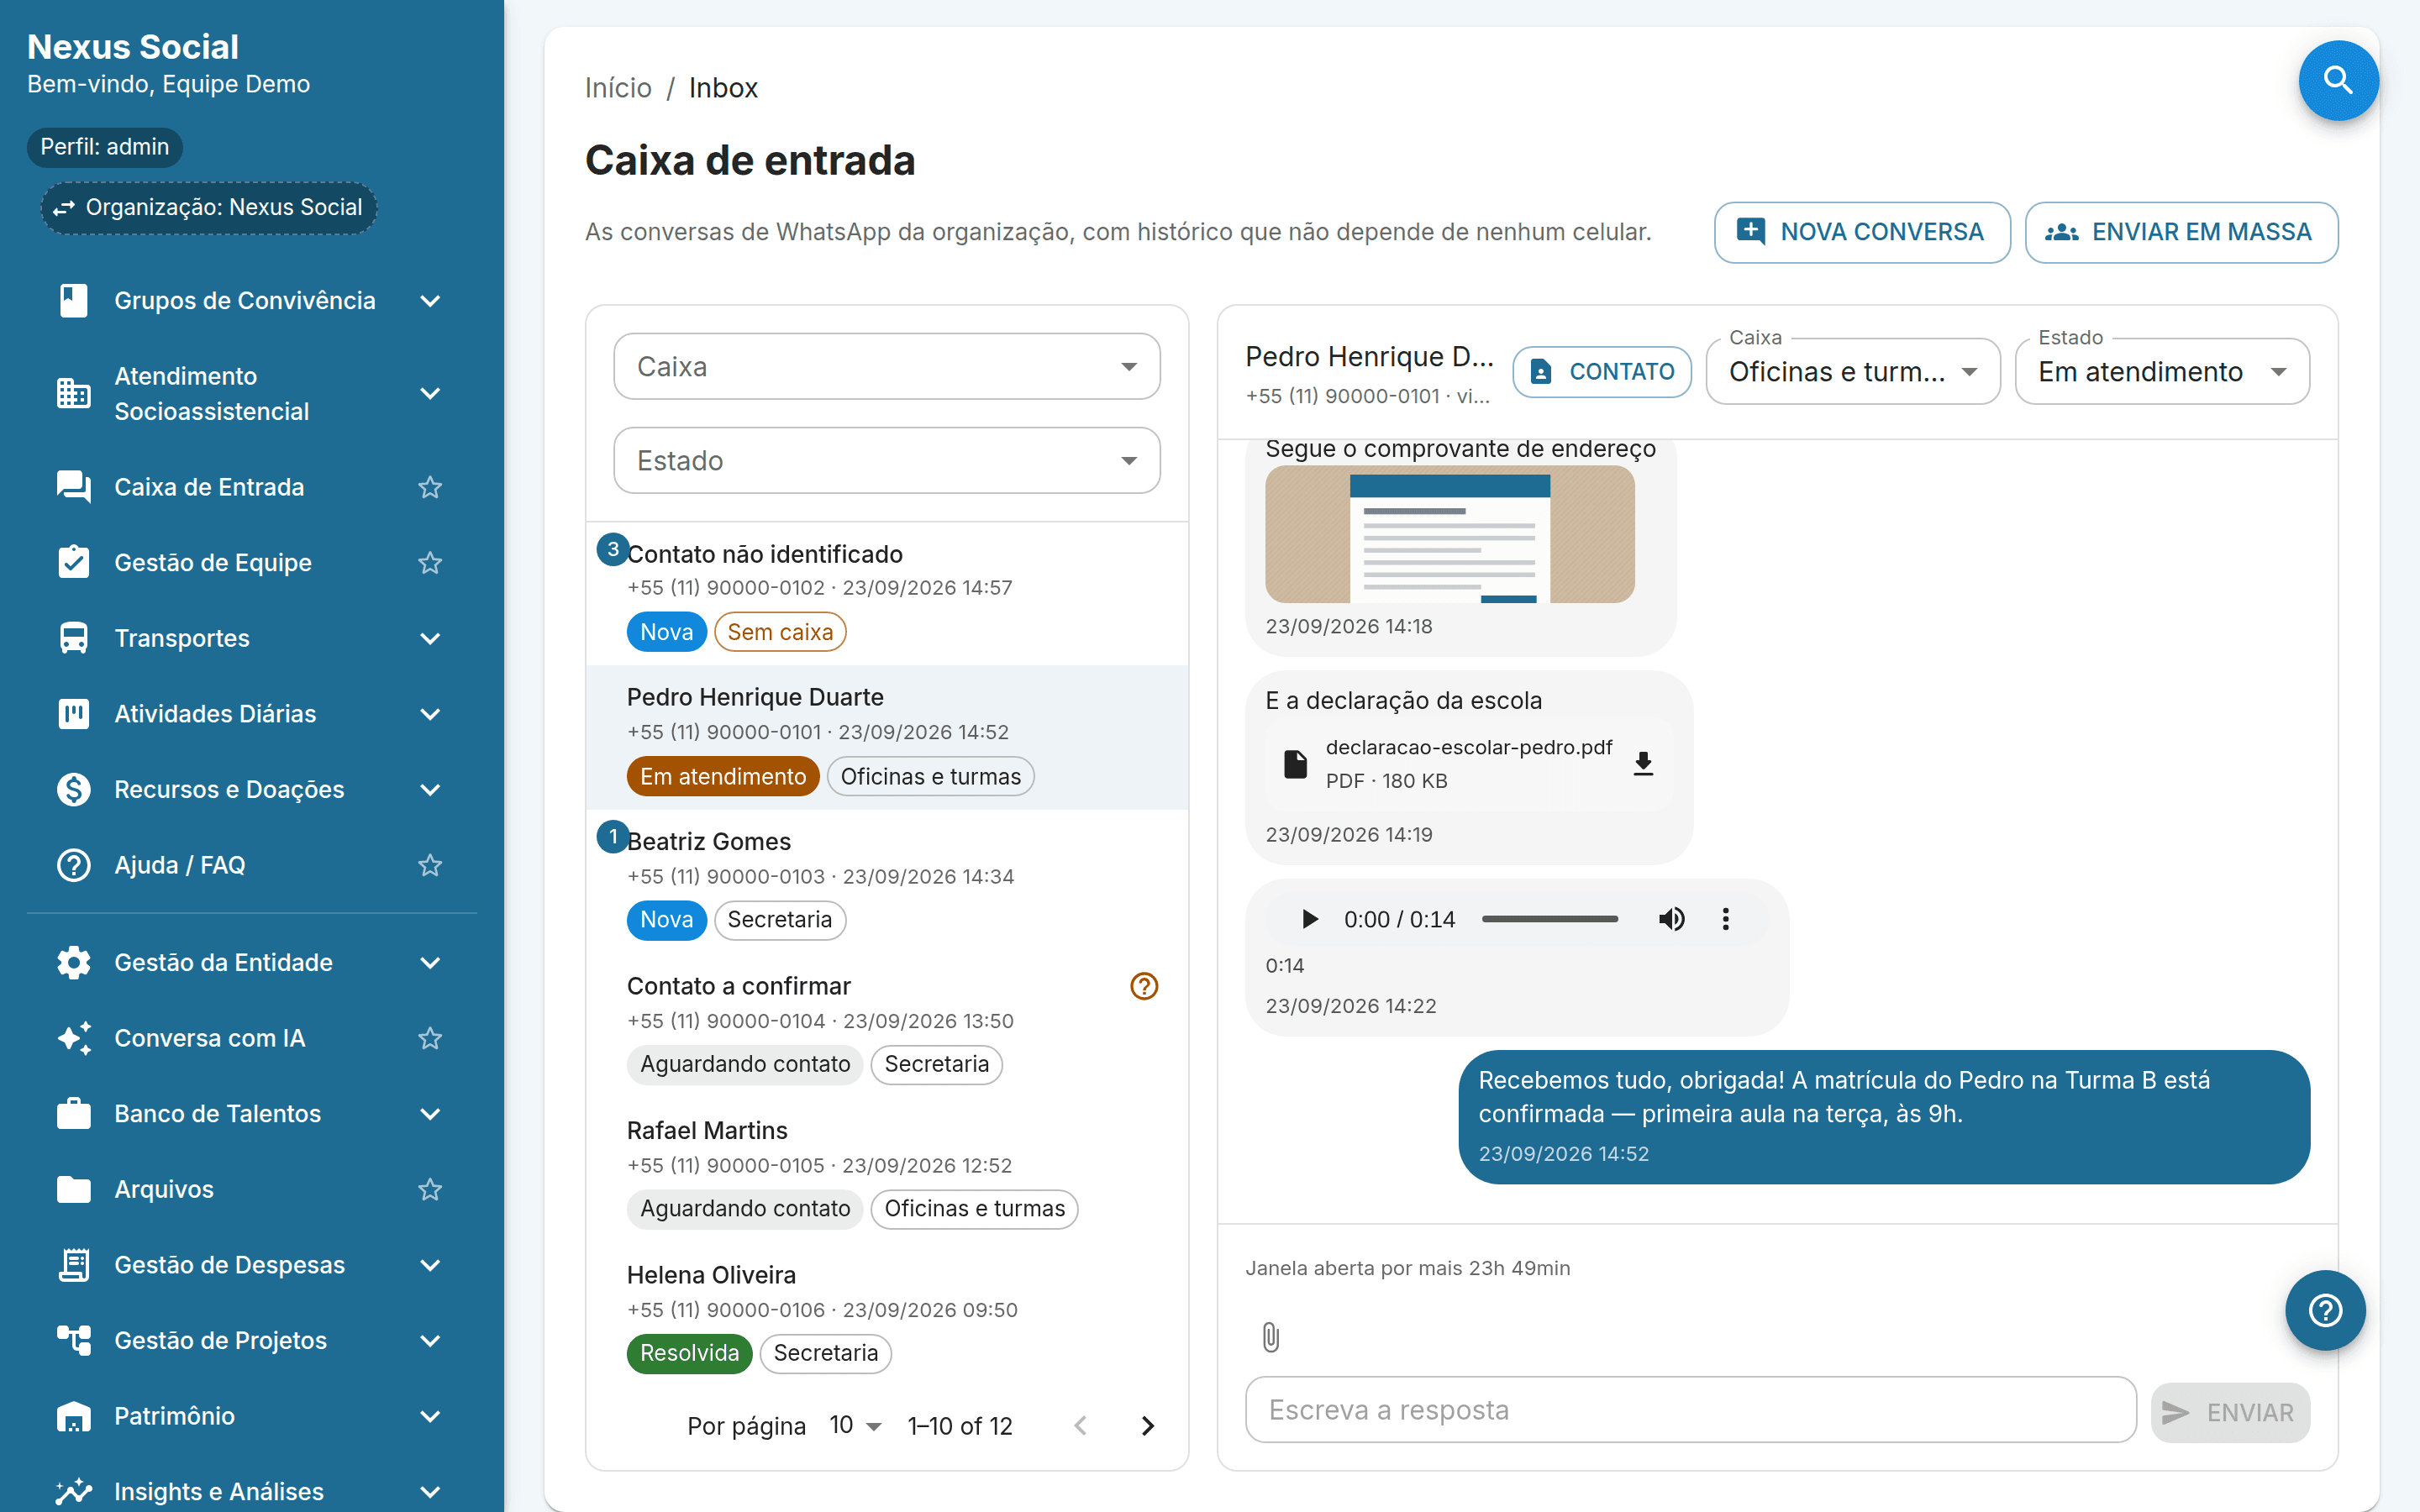The height and width of the screenshot is (1512, 2420).
Task: Open the audio player three-dot menu
Action: point(1725,919)
